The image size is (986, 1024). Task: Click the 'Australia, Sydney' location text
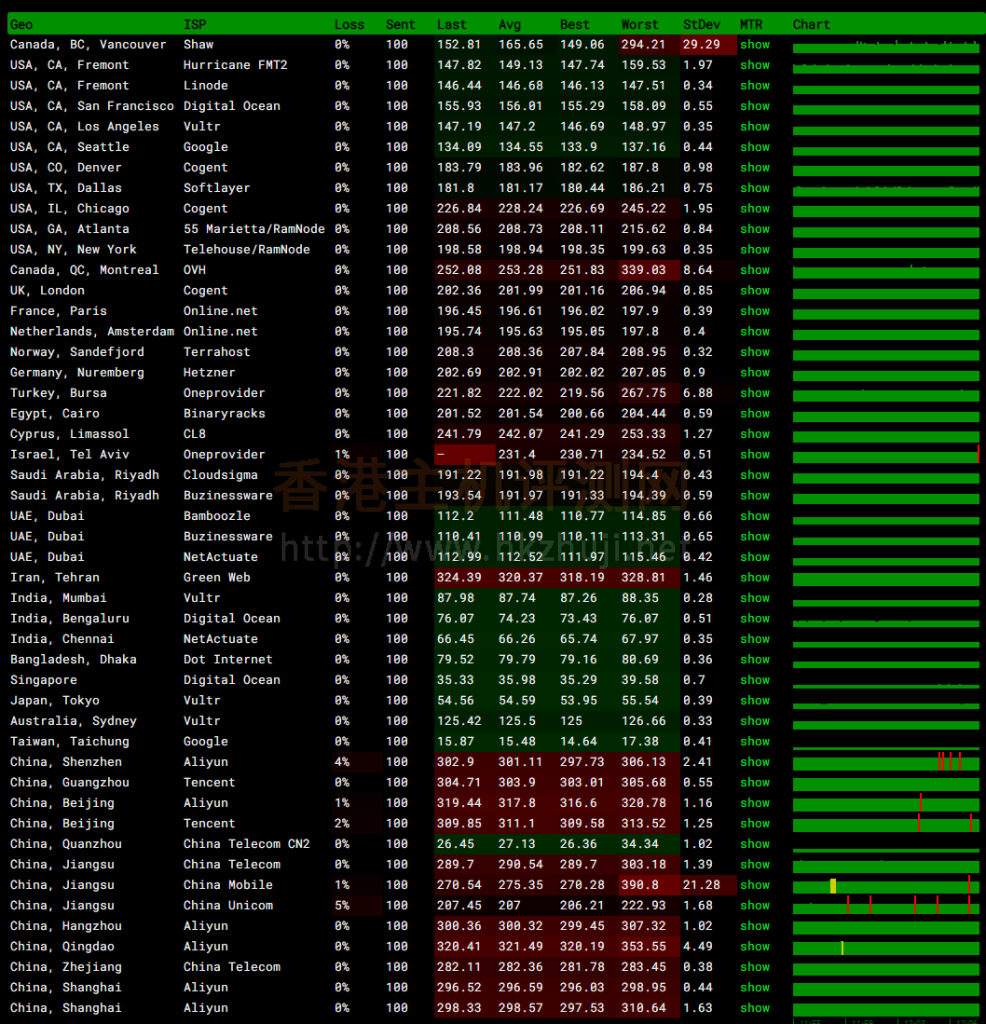73,721
